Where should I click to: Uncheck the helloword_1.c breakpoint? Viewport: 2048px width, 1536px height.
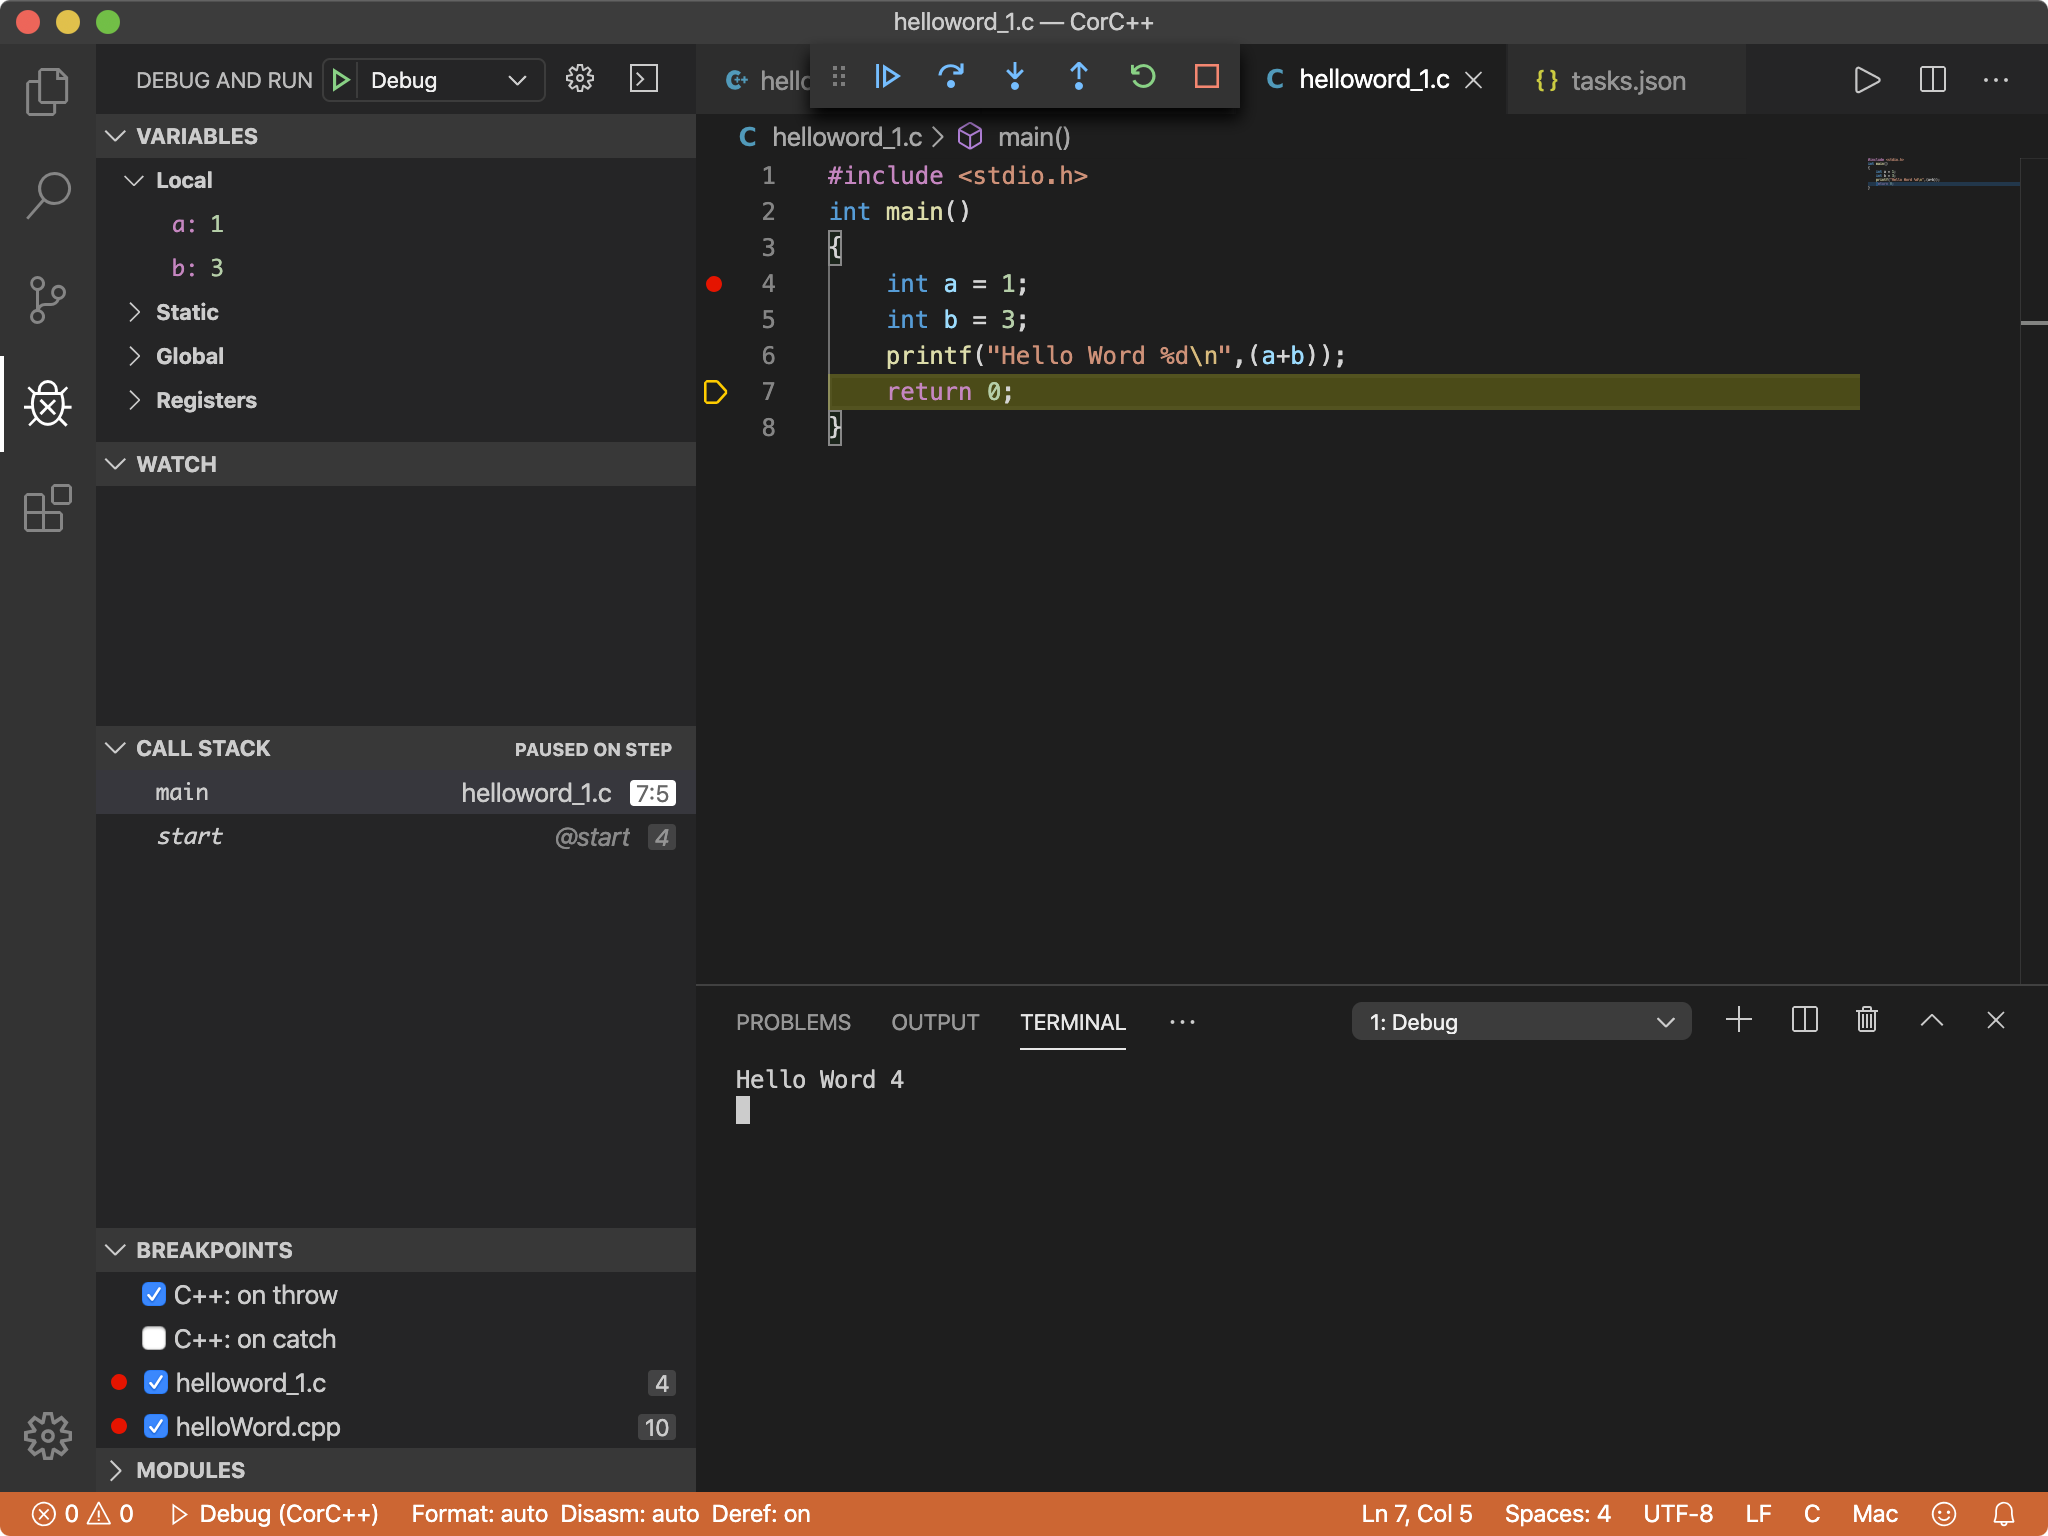pyautogui.click(x=156, y=1383)
